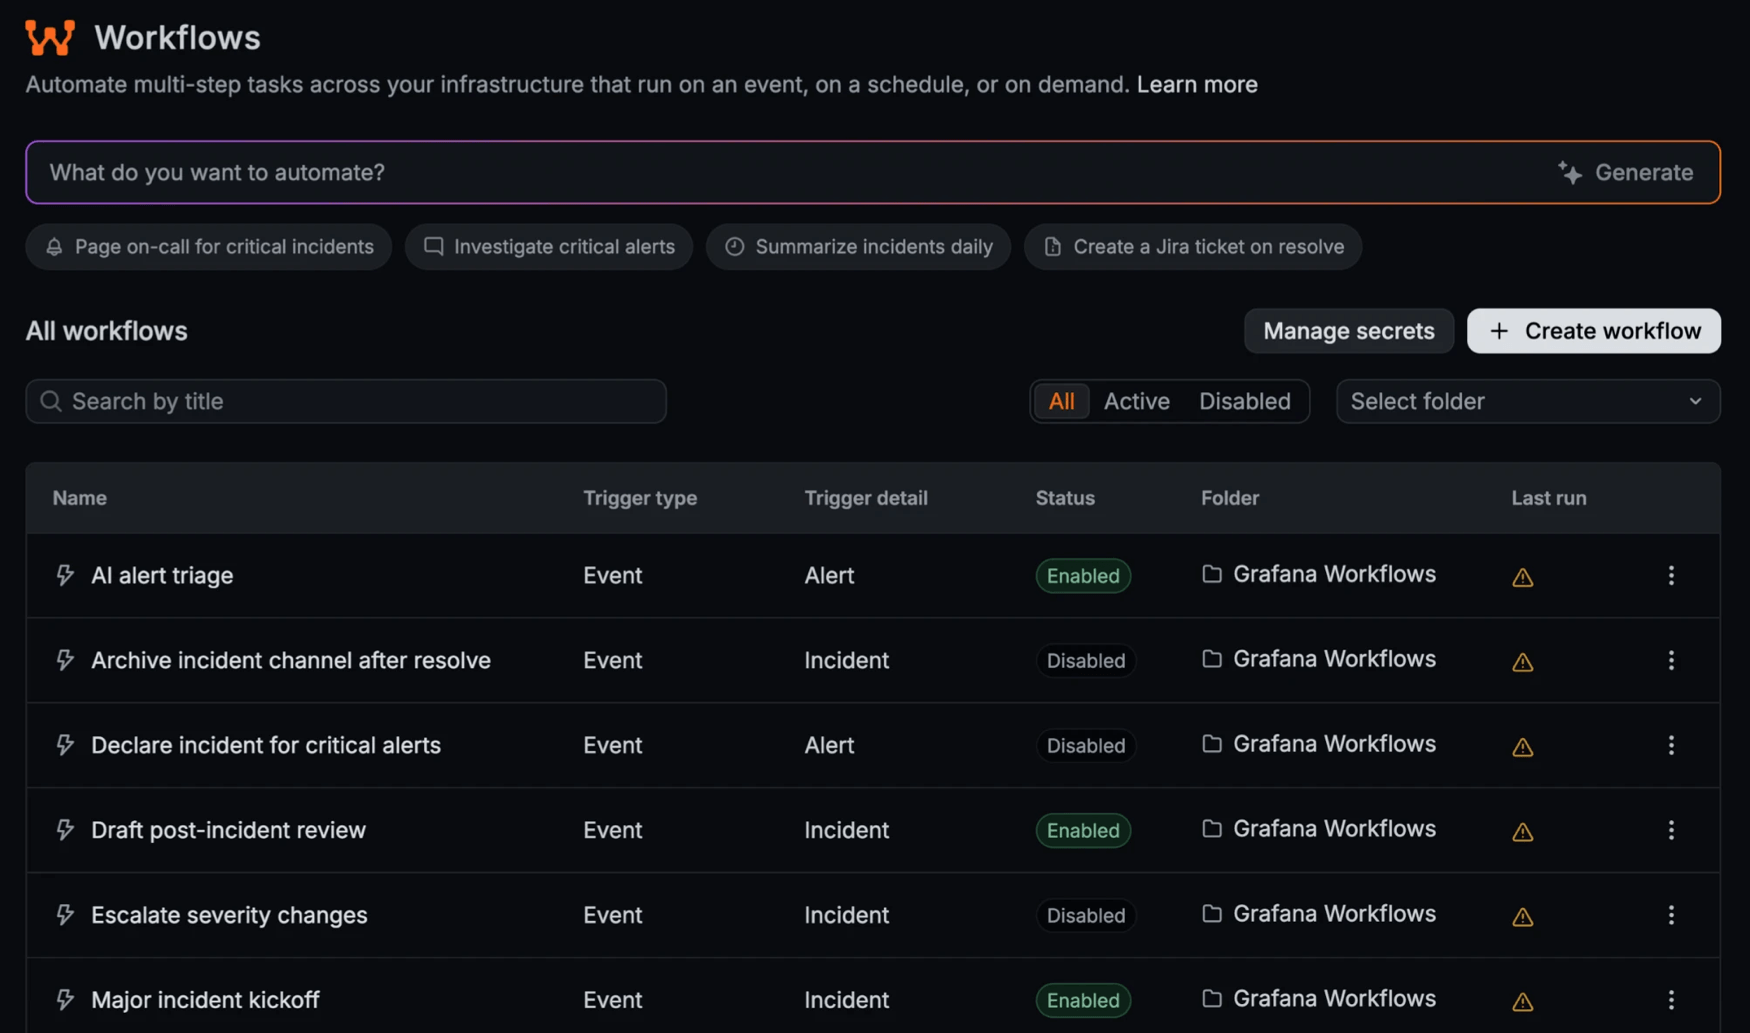Viewport: 1750px width, 1033px height.
Task: Focus the Search by title field
Action: [346, 401]
